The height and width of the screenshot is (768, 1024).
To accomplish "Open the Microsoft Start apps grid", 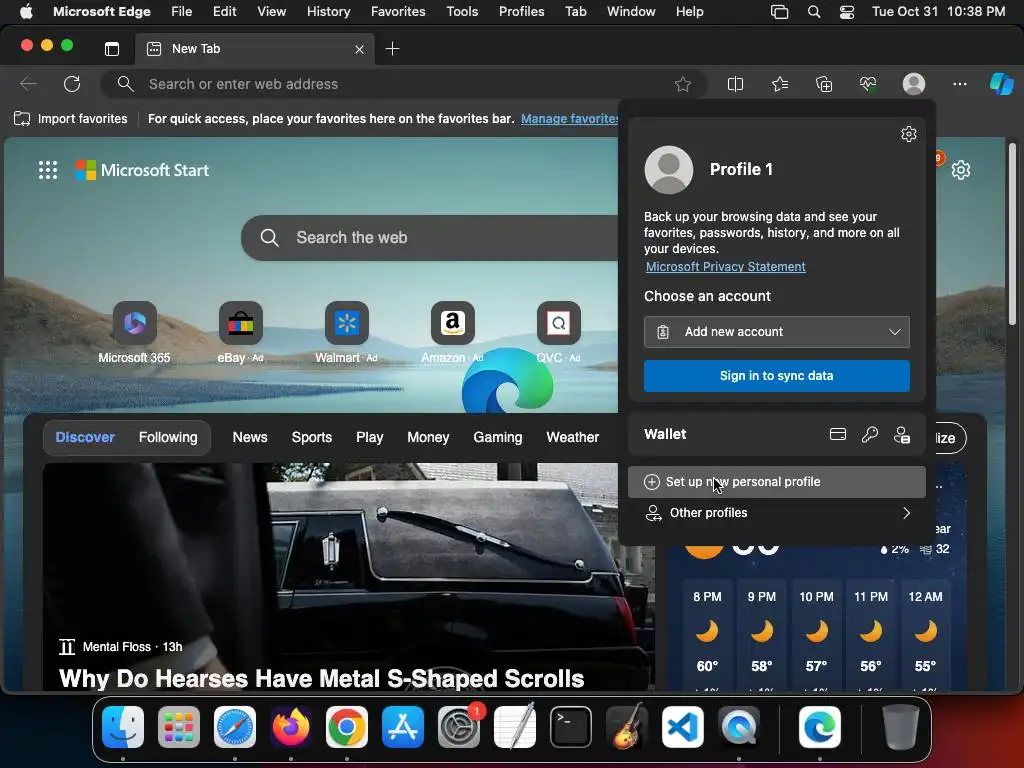I will [x=48, y=170].
